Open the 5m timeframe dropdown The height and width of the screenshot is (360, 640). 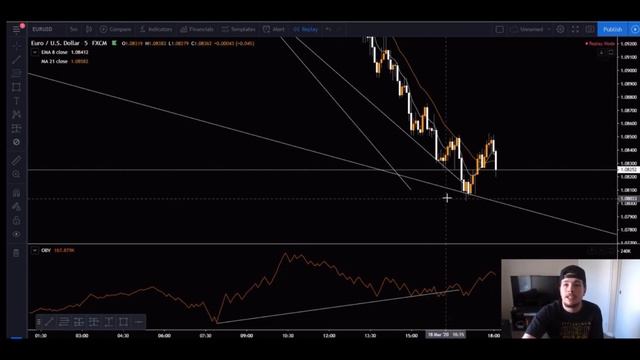click(73, 29)
